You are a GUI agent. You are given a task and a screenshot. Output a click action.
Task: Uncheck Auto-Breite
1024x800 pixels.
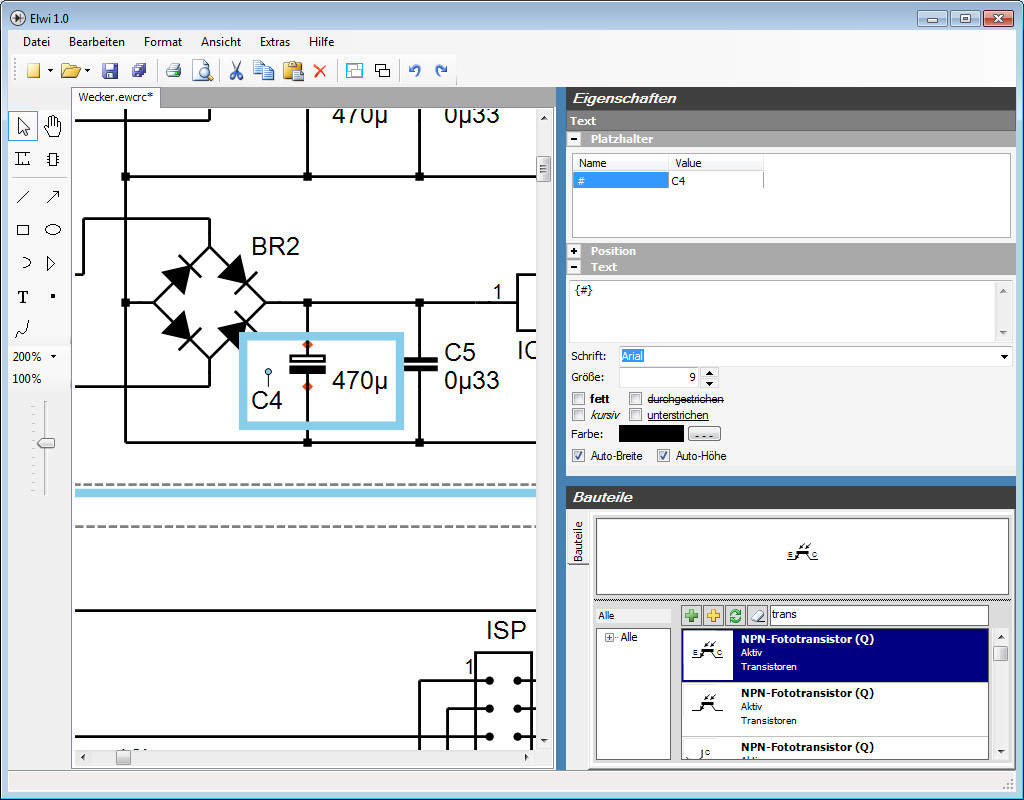point(578,456)
